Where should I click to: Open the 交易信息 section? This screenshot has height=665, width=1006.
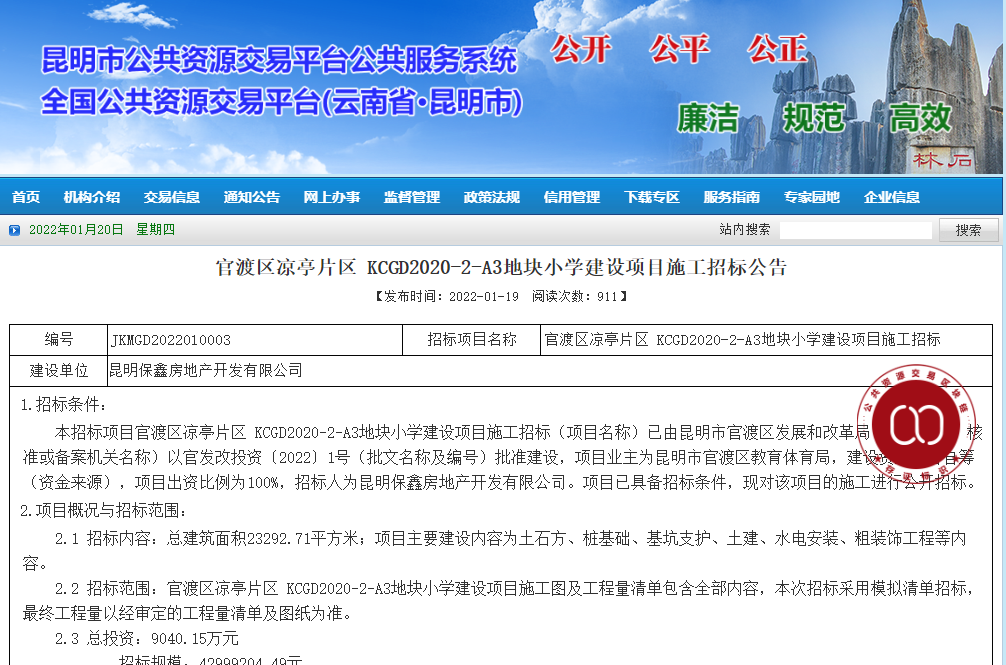click(x=172, y=197)
